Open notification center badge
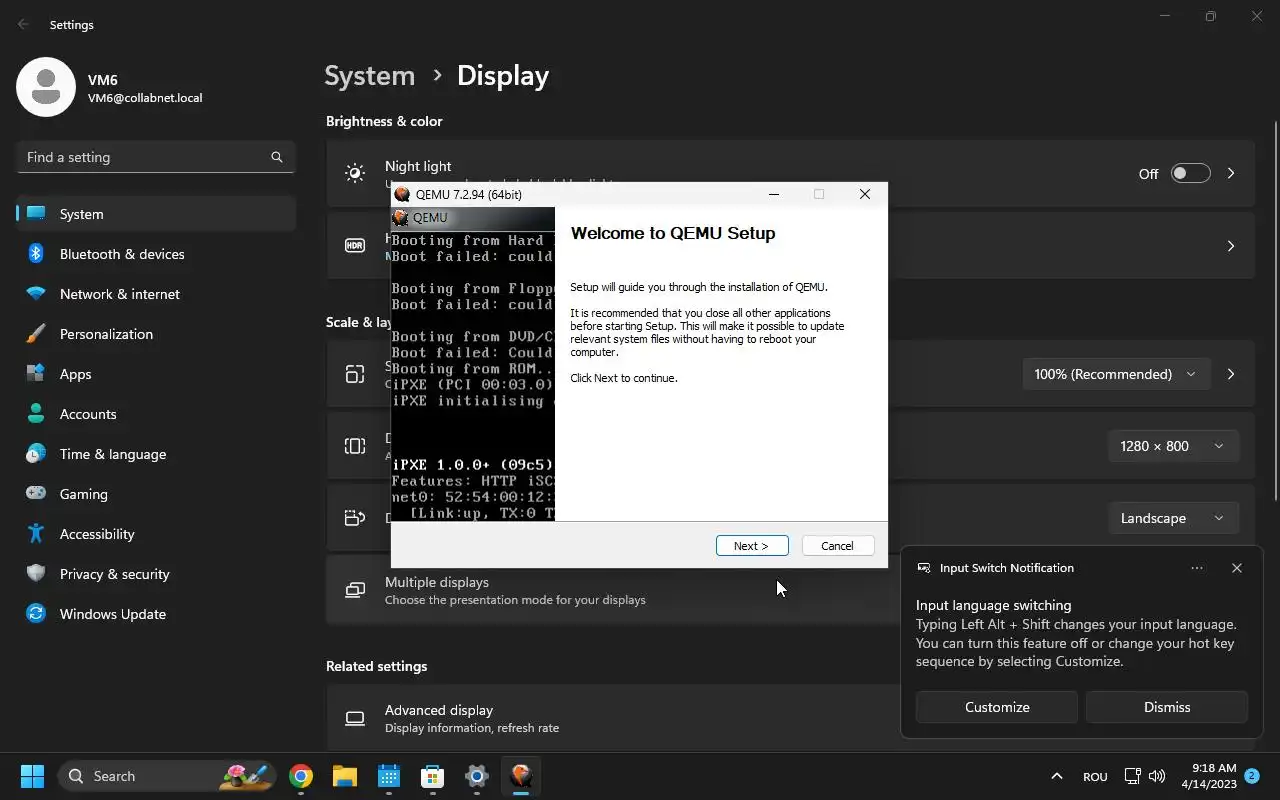Viewport: 1280px width, 800px height. (x=1251, y=775)
